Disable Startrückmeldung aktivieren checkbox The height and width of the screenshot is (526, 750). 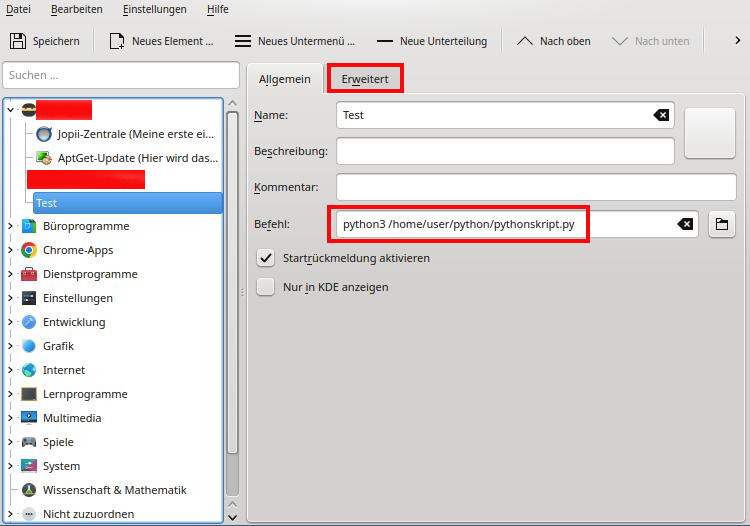pyautogui.click(x=266, y=258)
